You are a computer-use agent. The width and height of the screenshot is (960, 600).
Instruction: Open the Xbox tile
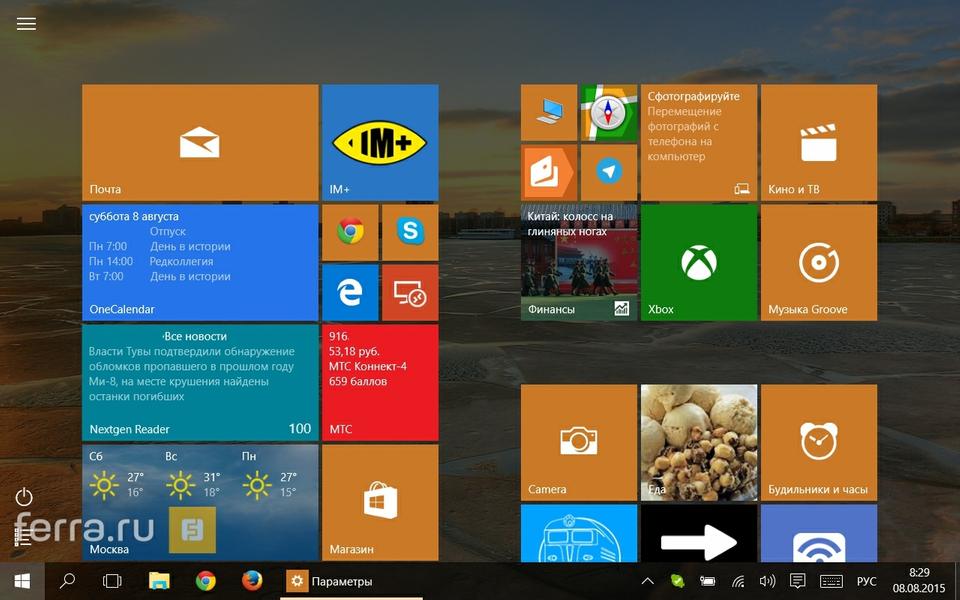point(699,262)
